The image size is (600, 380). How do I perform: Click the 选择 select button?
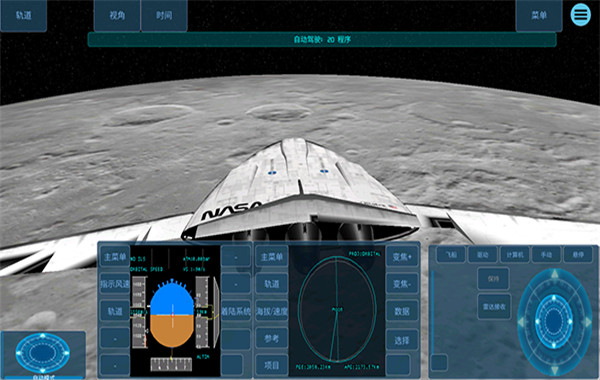tap(402, 340)
